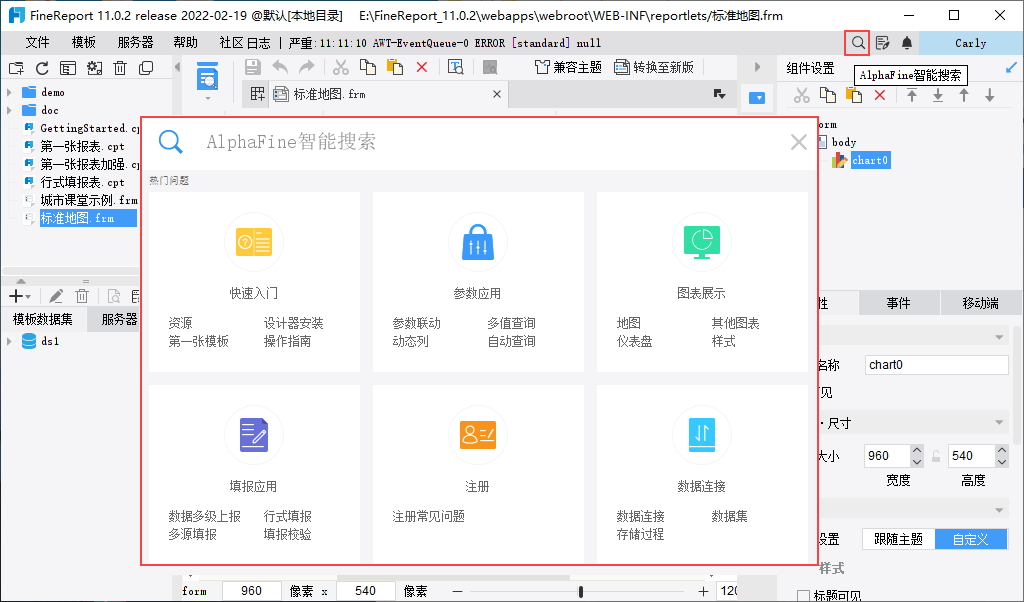
Task: Open the blue dropdown button near tab bar
Action: [757, 98]
